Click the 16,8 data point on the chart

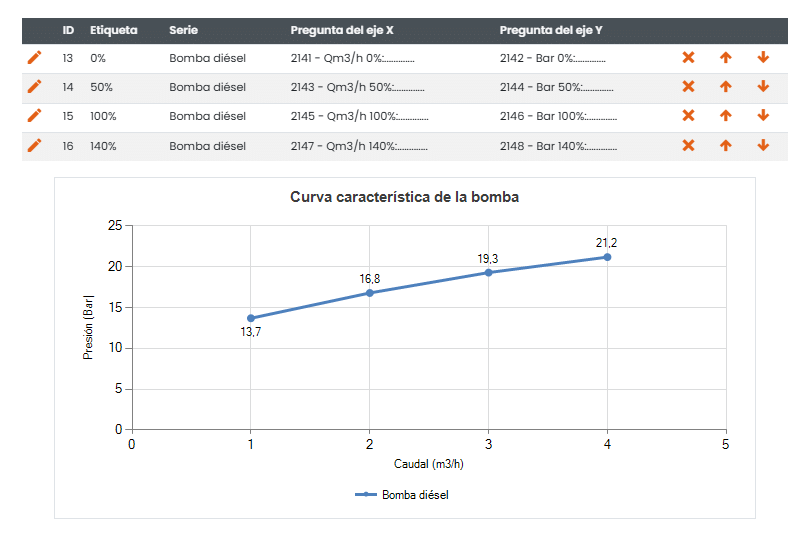coord(369,293)
